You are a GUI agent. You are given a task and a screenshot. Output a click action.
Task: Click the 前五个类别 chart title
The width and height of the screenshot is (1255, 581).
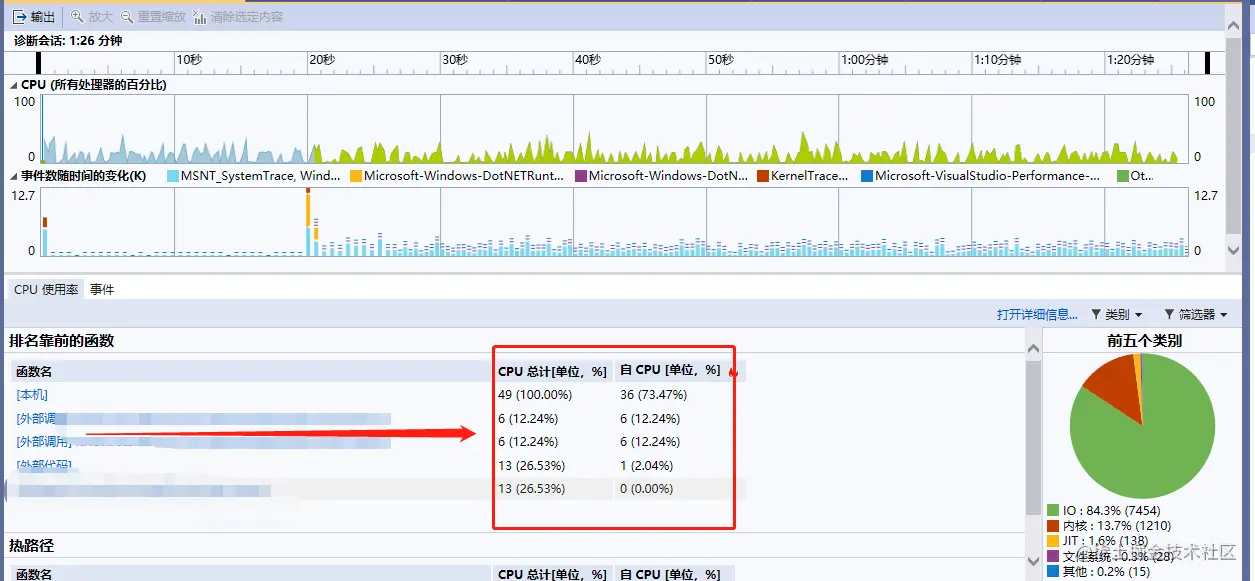pos(1144,341)
